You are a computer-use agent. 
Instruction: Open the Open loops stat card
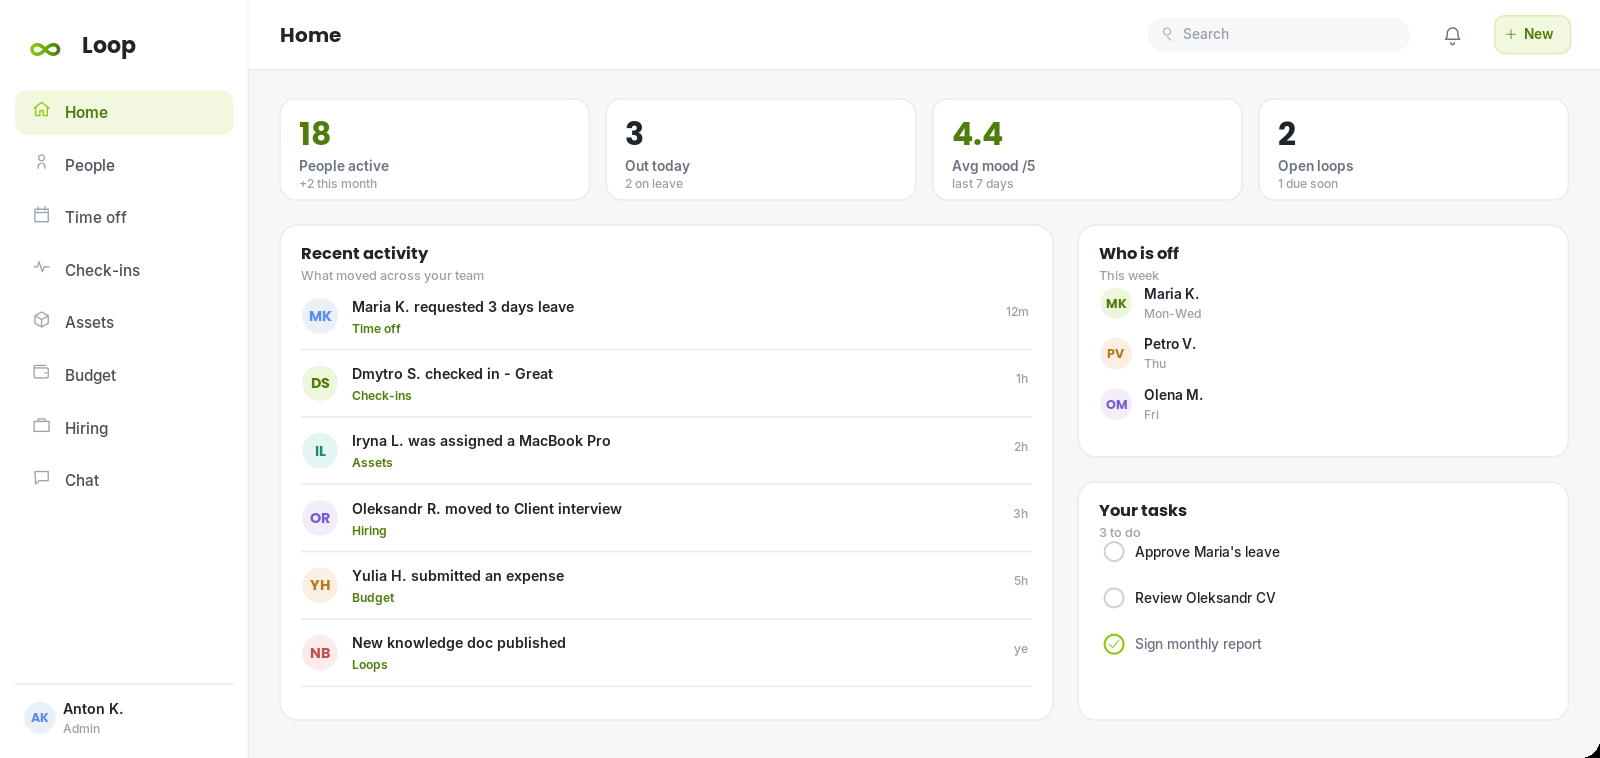pos(1413,150)
